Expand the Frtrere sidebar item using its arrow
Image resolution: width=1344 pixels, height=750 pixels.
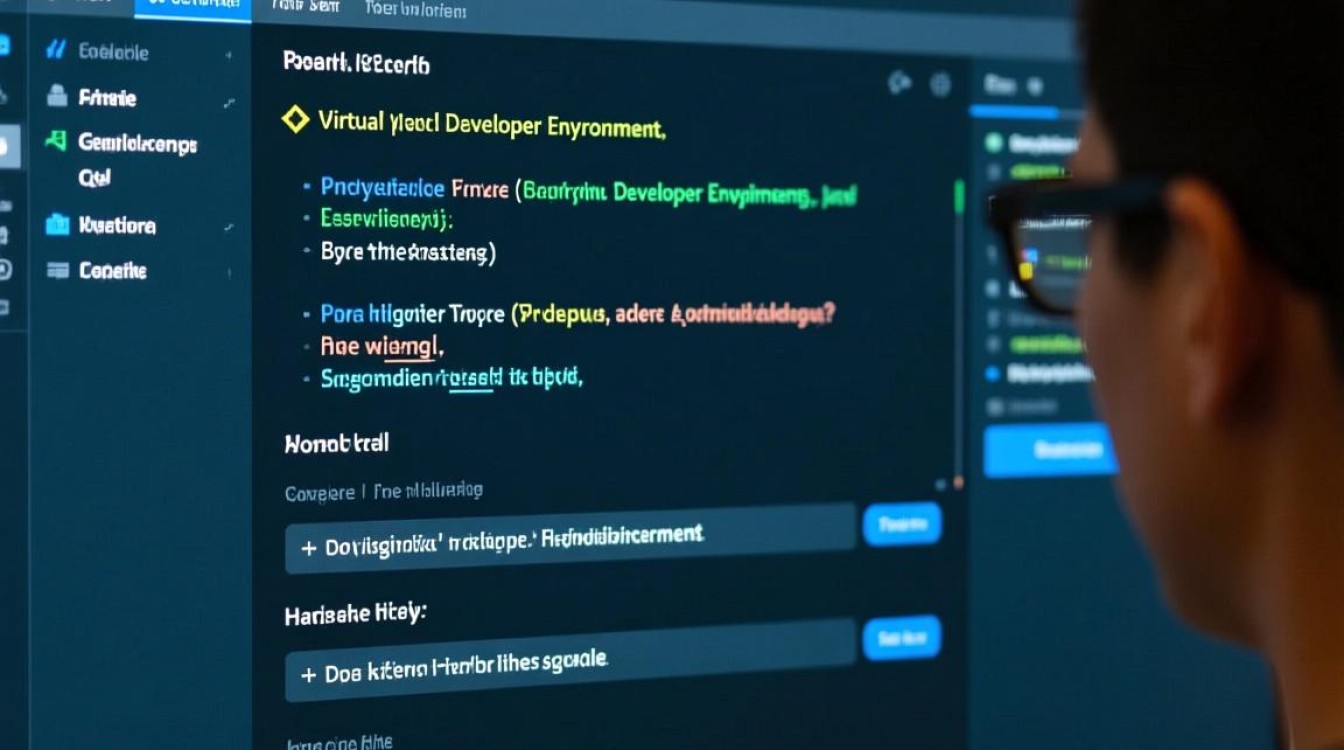tap(229, 102)
